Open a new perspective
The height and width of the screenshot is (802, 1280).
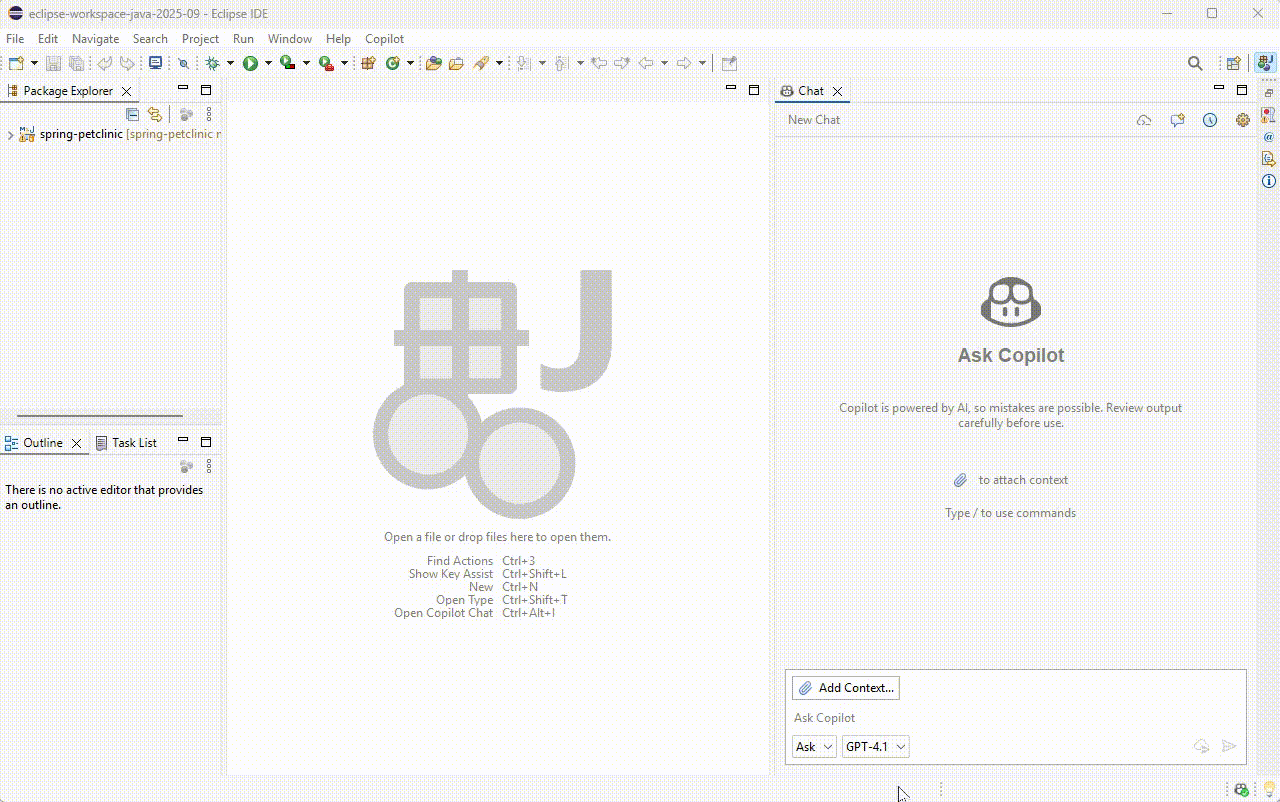tap(1233, 63)
